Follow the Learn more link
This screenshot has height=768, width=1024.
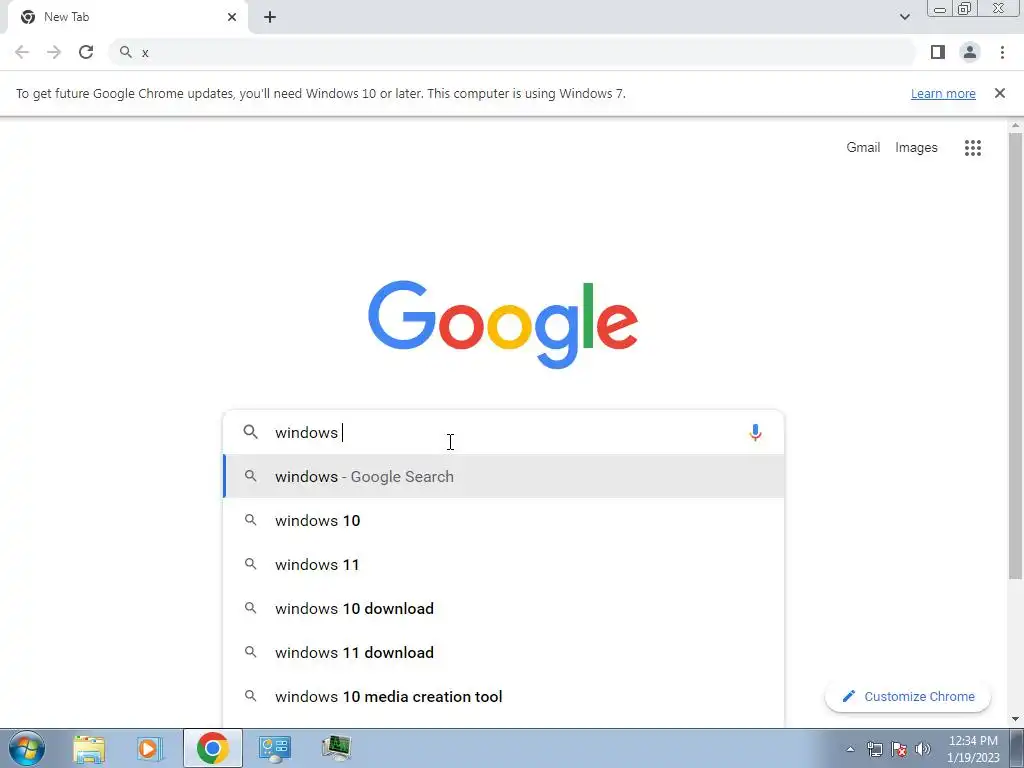943,93
